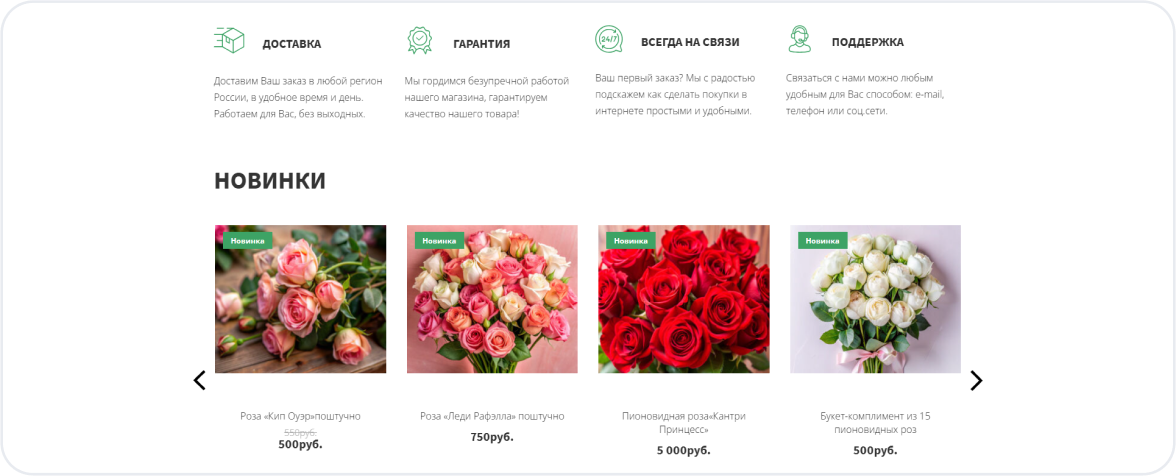Screen dimensions: 1176x476
Task: Click the Новинка badge on white bouquet
Action: tap(823, 241)
